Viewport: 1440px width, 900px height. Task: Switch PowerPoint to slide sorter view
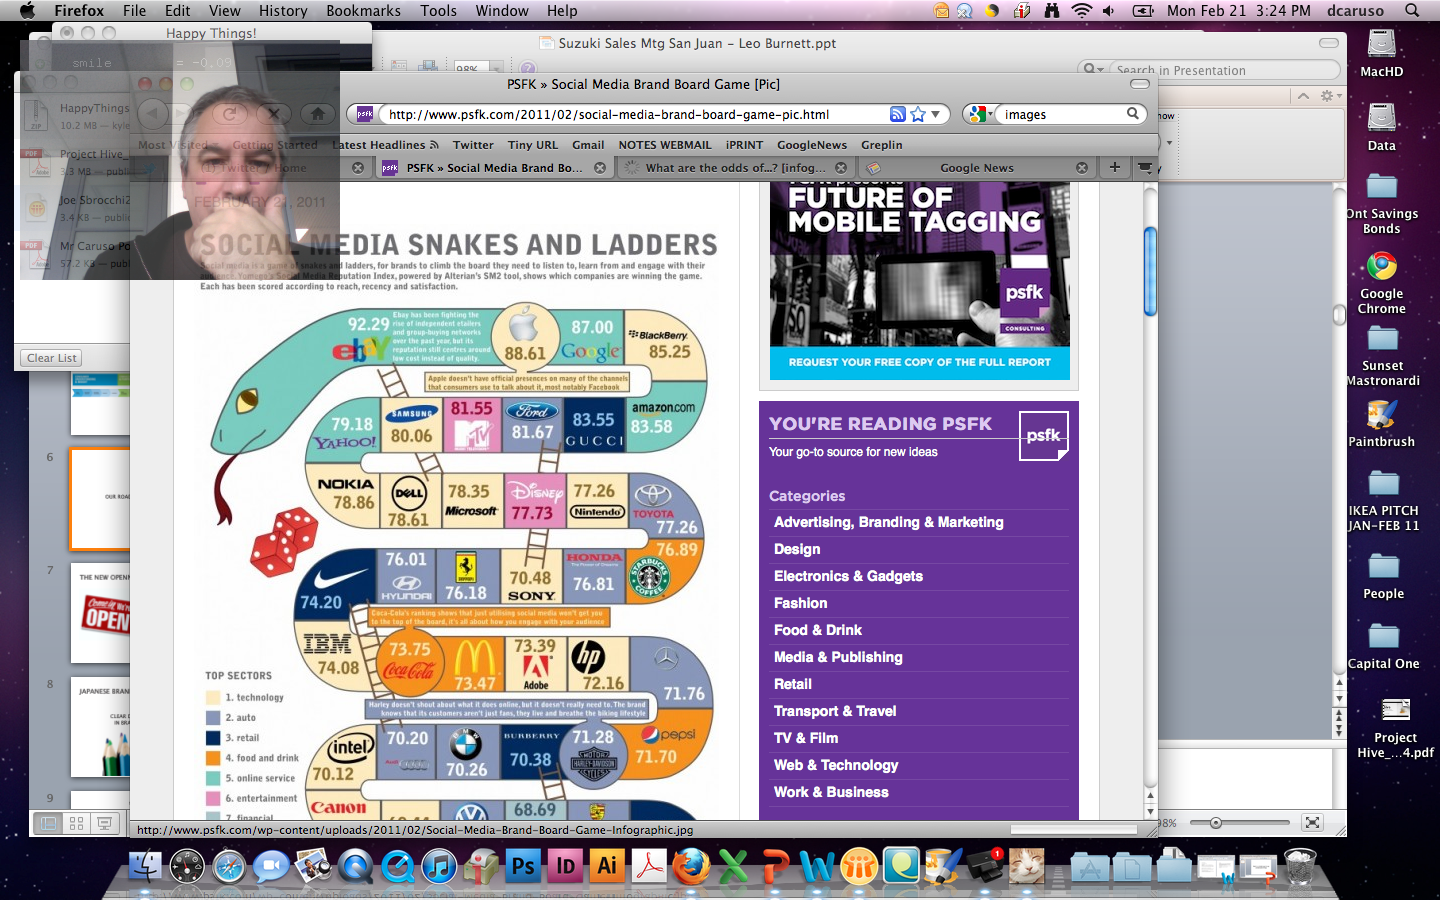(x=76, y=823)
